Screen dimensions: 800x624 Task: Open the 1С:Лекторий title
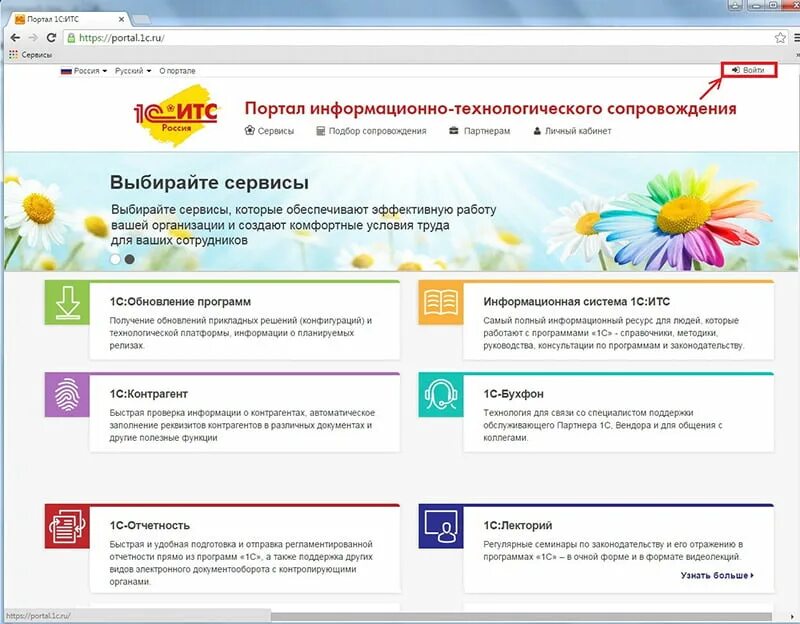pyautogui.click(x=517, y=526)
